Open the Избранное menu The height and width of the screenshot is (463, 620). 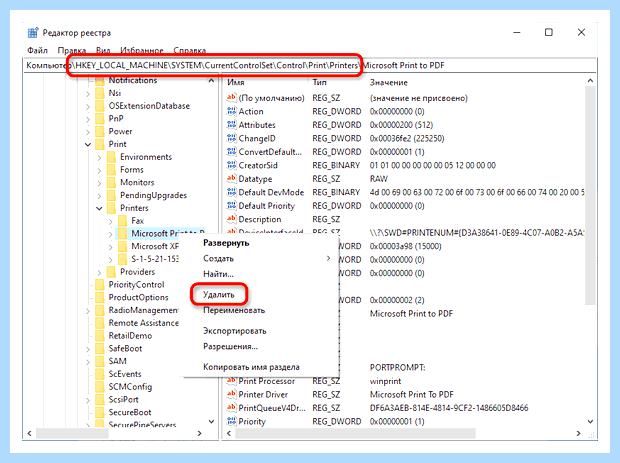click(x=142, y=51)
